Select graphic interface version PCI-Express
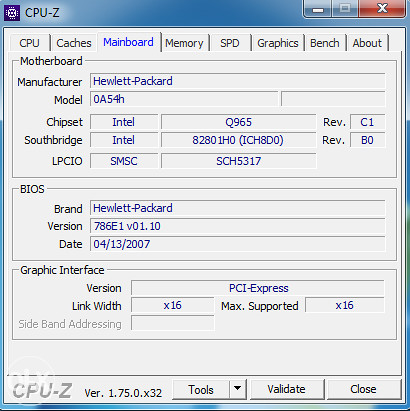The height and width of the screenshot is (411, 410). point(258,288)
